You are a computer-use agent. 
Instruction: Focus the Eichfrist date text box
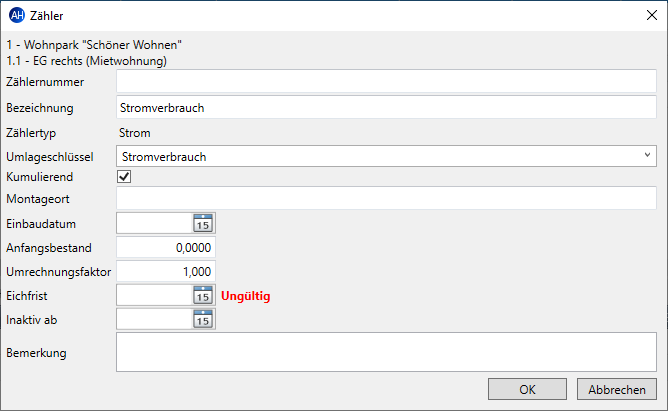[x=155, y=295]
